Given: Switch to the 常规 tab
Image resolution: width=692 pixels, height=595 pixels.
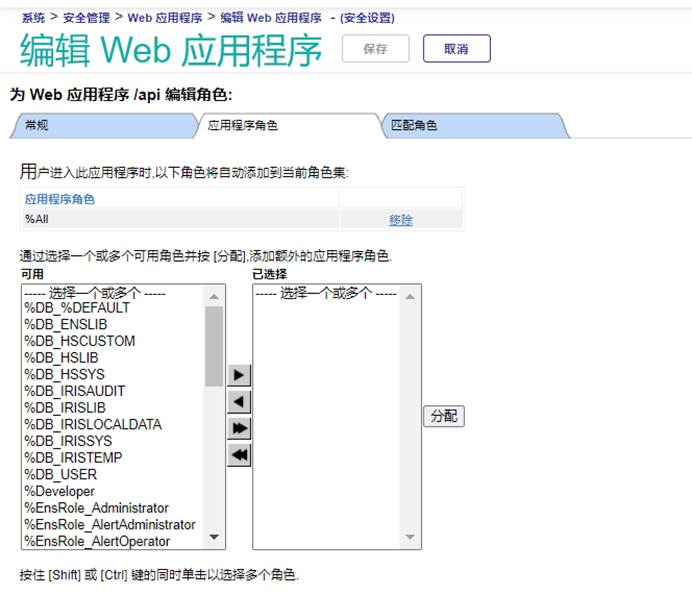Looking at the screenshot, I should click(x=104, y=126).
